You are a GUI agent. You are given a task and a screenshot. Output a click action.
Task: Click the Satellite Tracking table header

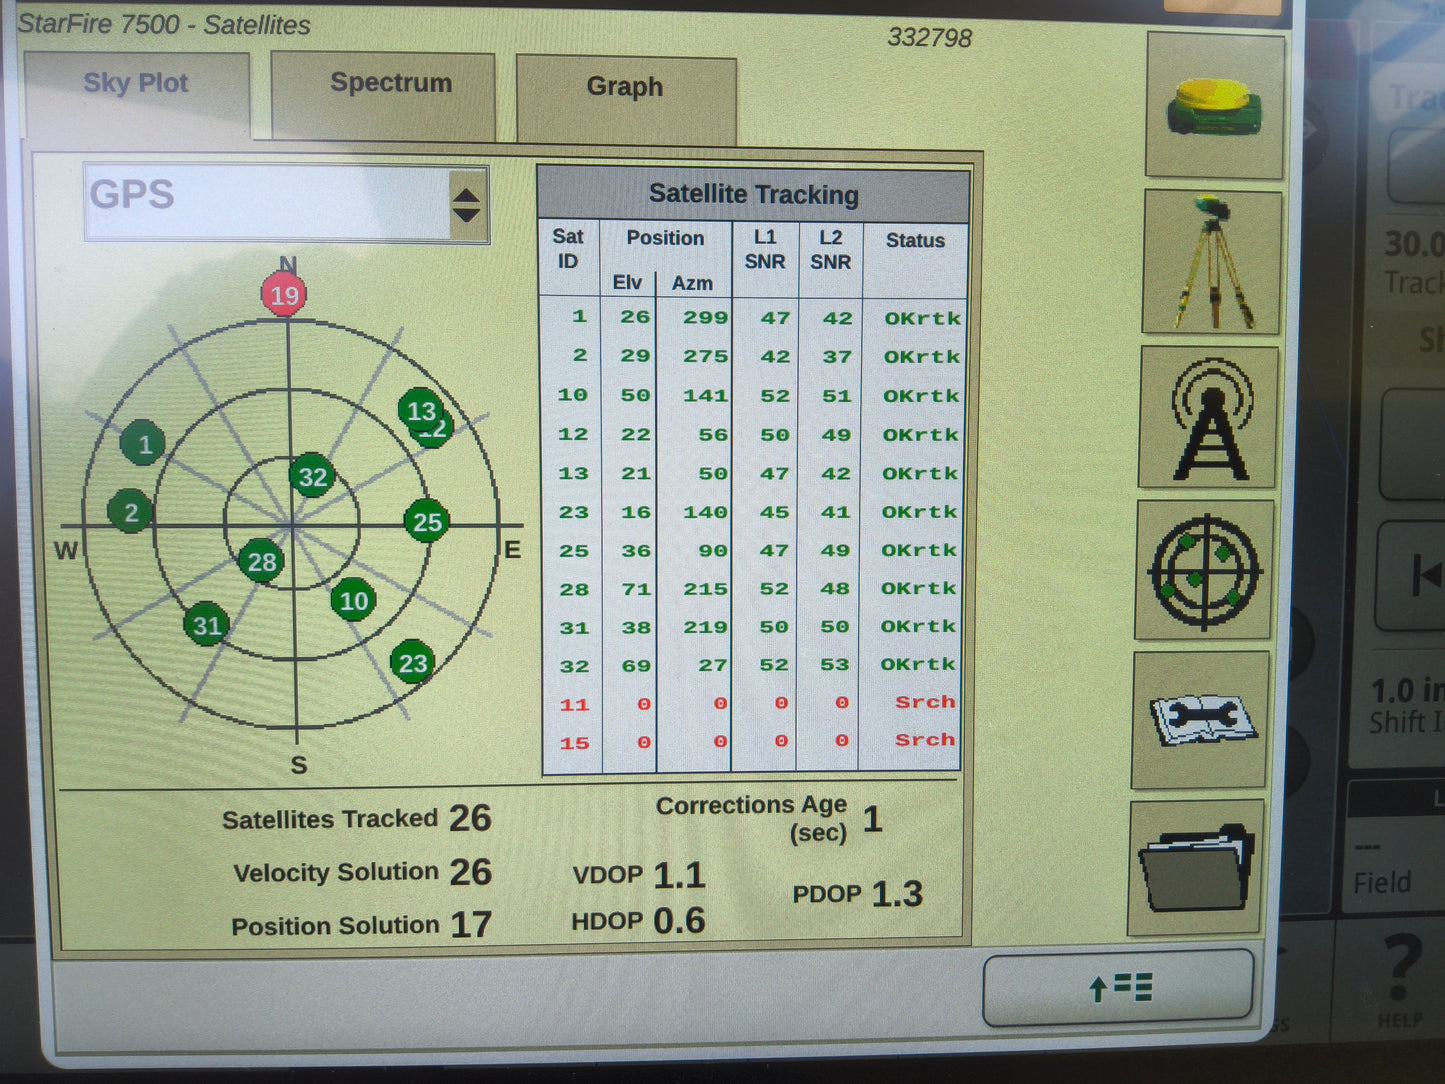(x=753, y=194)
